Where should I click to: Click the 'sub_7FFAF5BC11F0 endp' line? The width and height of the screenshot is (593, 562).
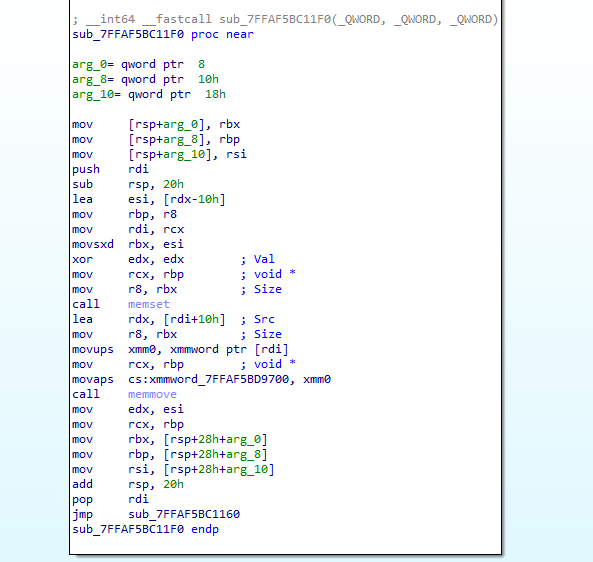coord(146,529)
